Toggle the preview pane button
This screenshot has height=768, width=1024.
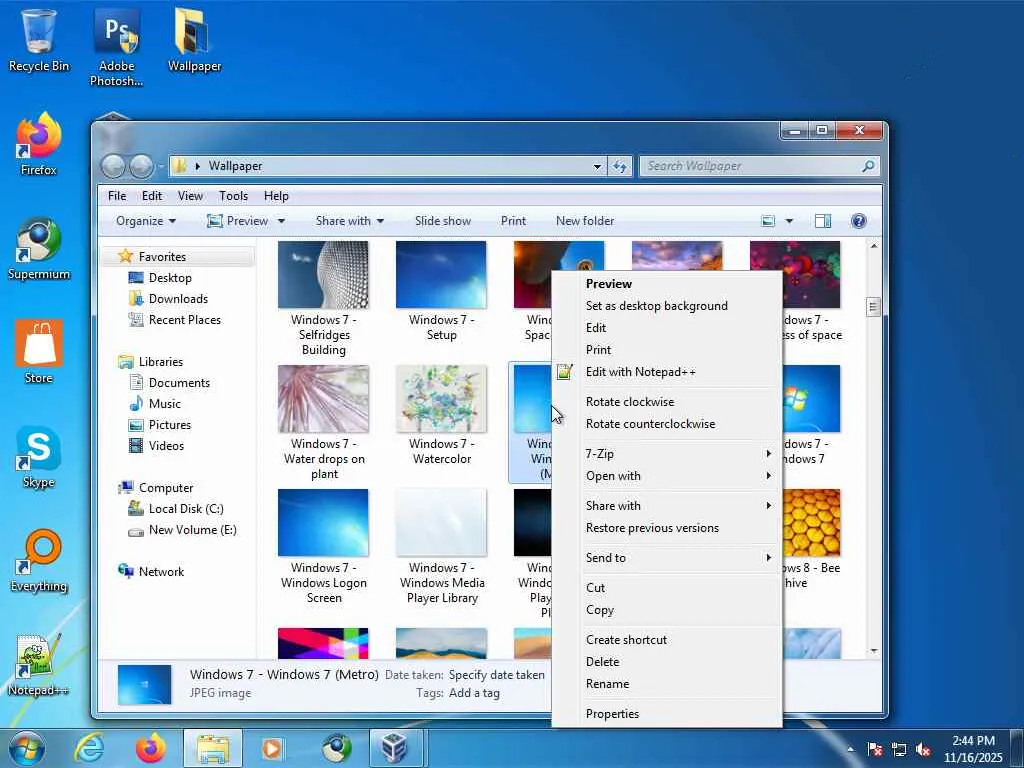pos(823,221)
